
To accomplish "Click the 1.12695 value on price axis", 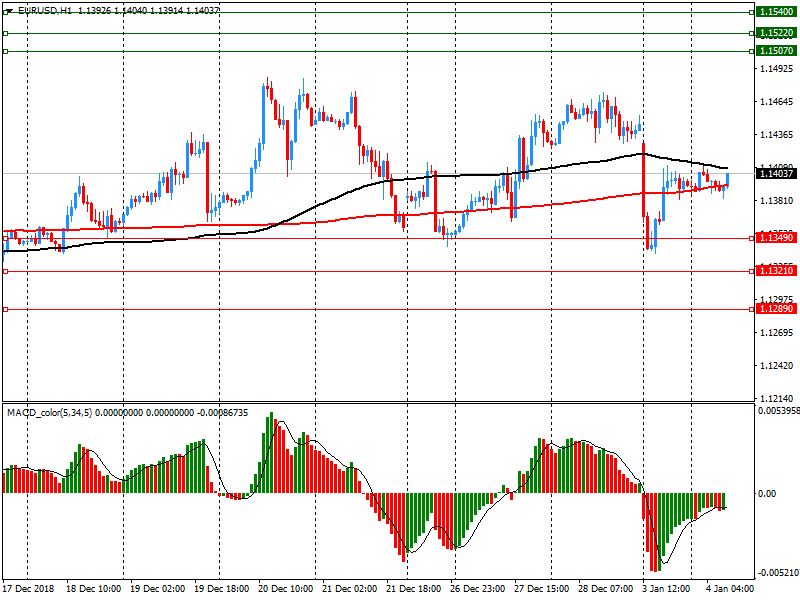I will [x=777, y=333].
